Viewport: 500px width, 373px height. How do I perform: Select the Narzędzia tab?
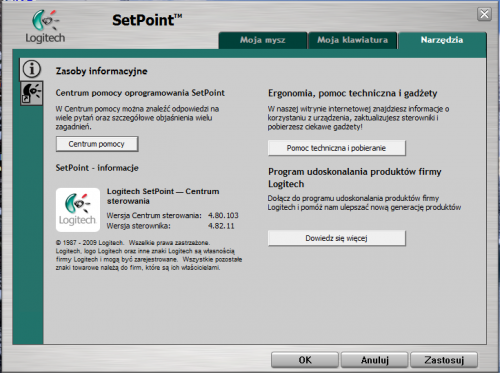point(442,40)
